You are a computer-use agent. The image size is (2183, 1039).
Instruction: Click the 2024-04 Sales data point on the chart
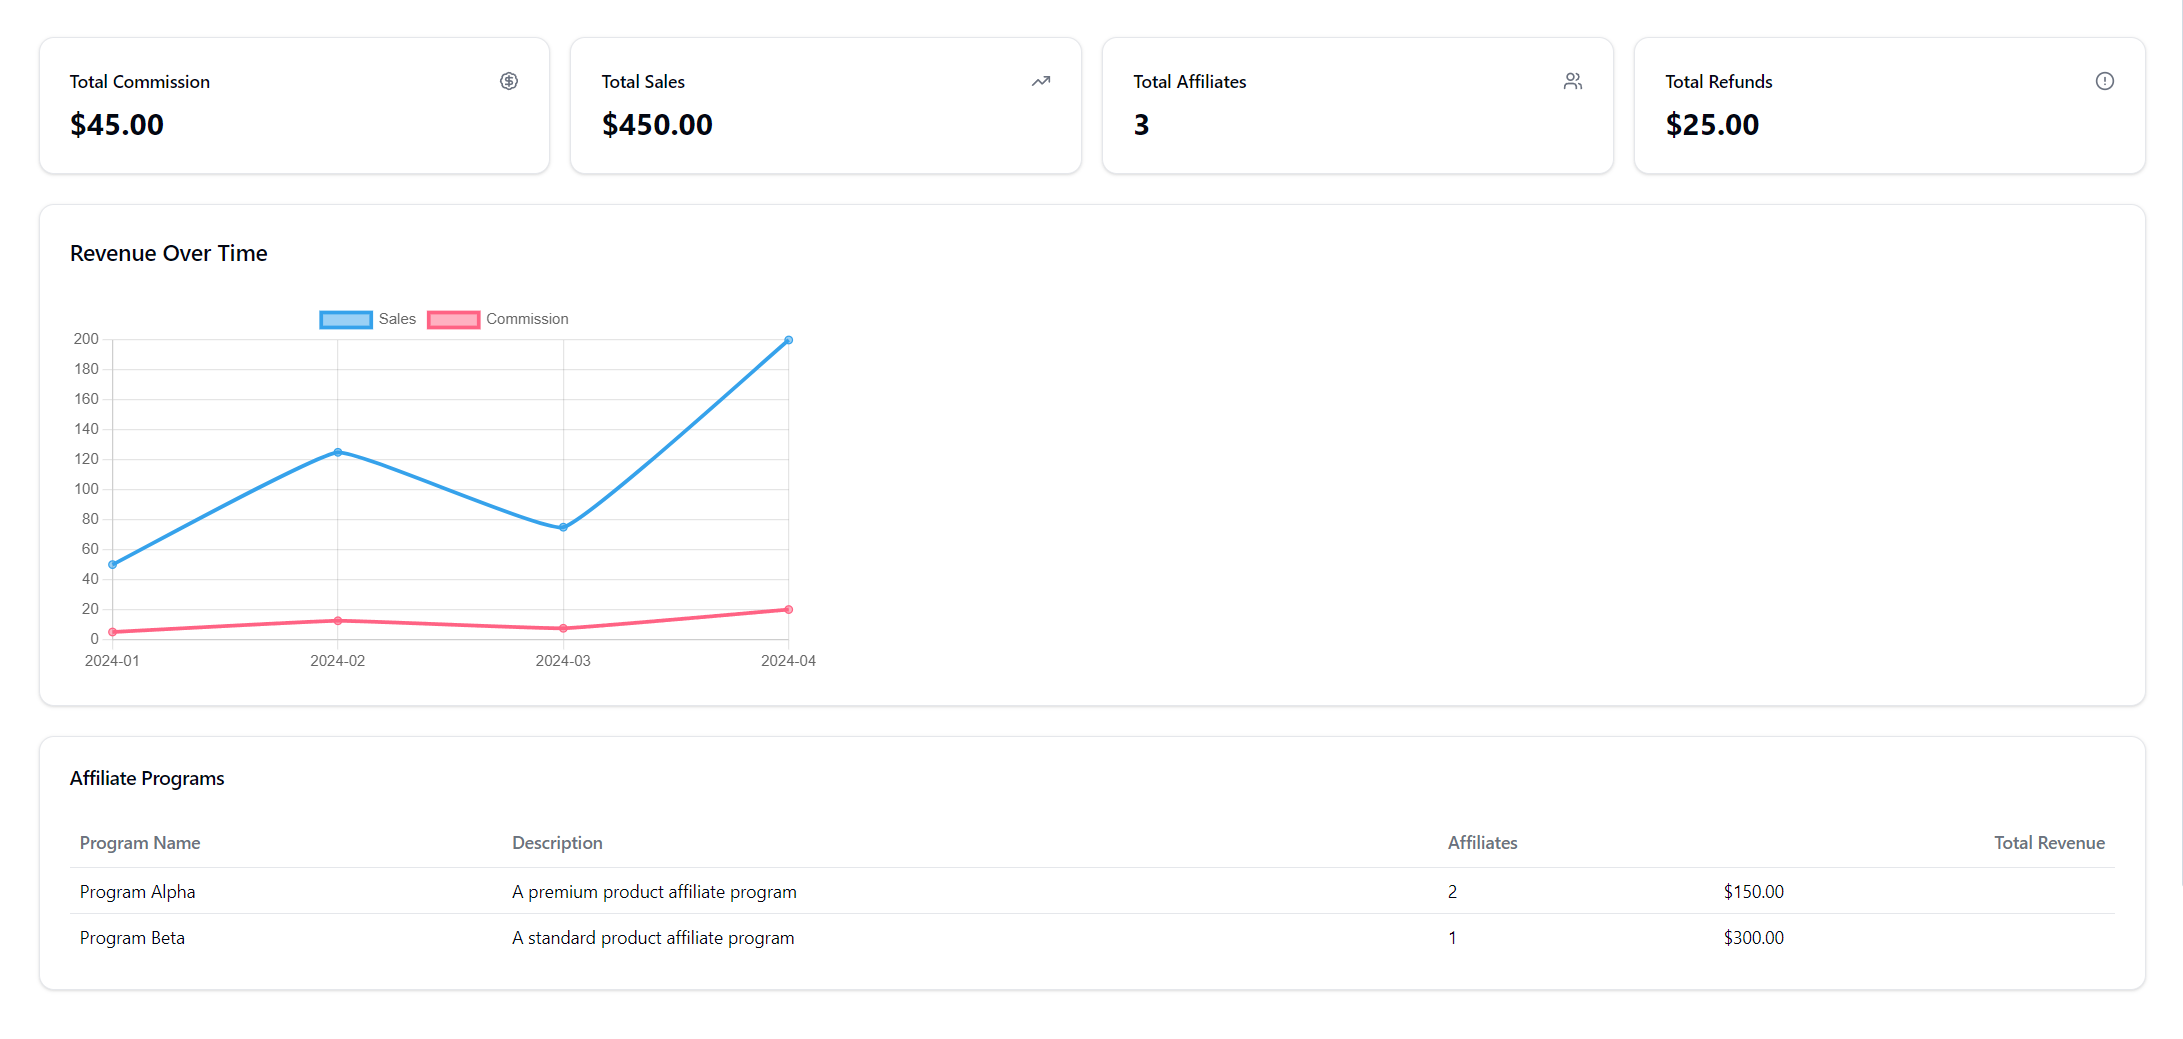coord(789,339)
